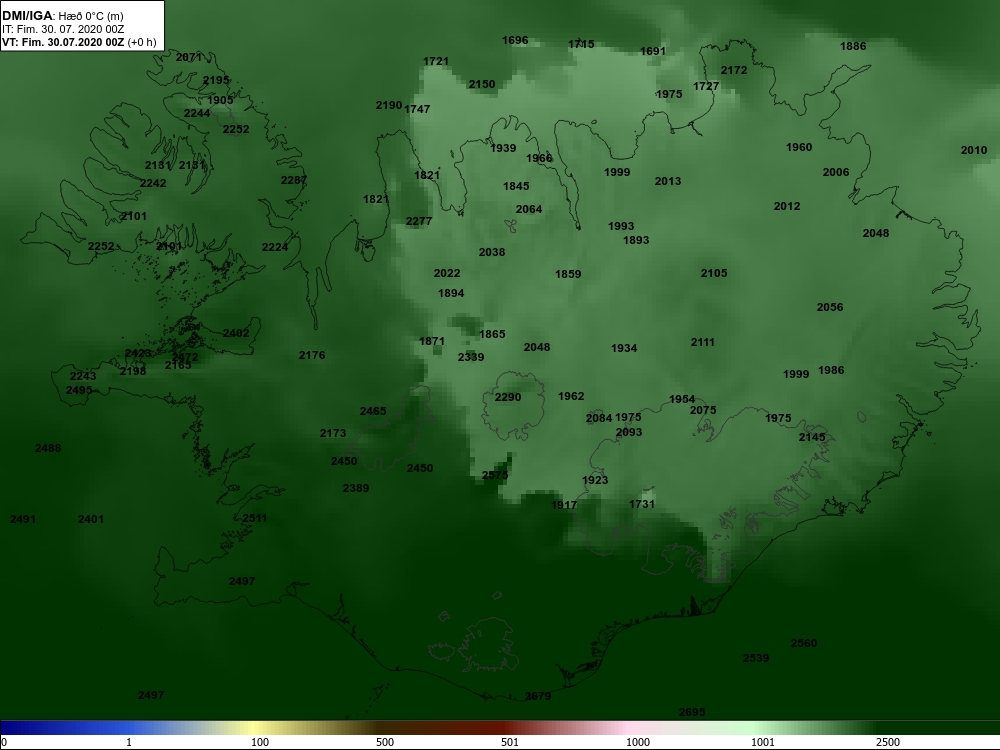This screenshot has height=750, width=1000.
Task: Click the 1715 height label
Action: tap(581, 44)
